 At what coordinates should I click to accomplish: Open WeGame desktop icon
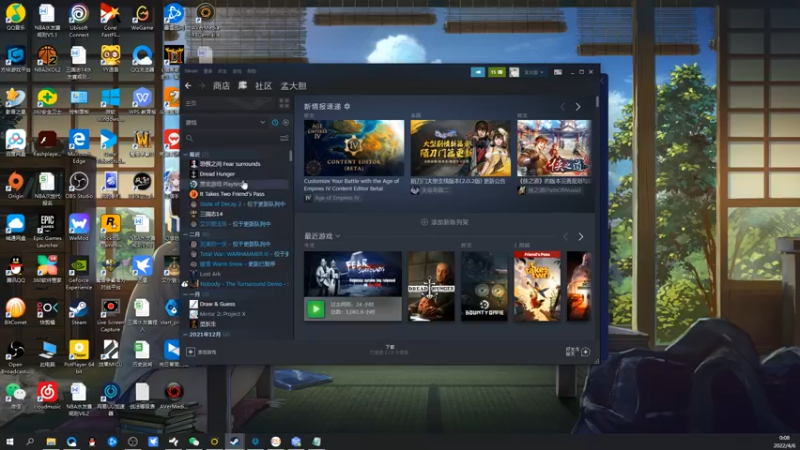point(142,17)
